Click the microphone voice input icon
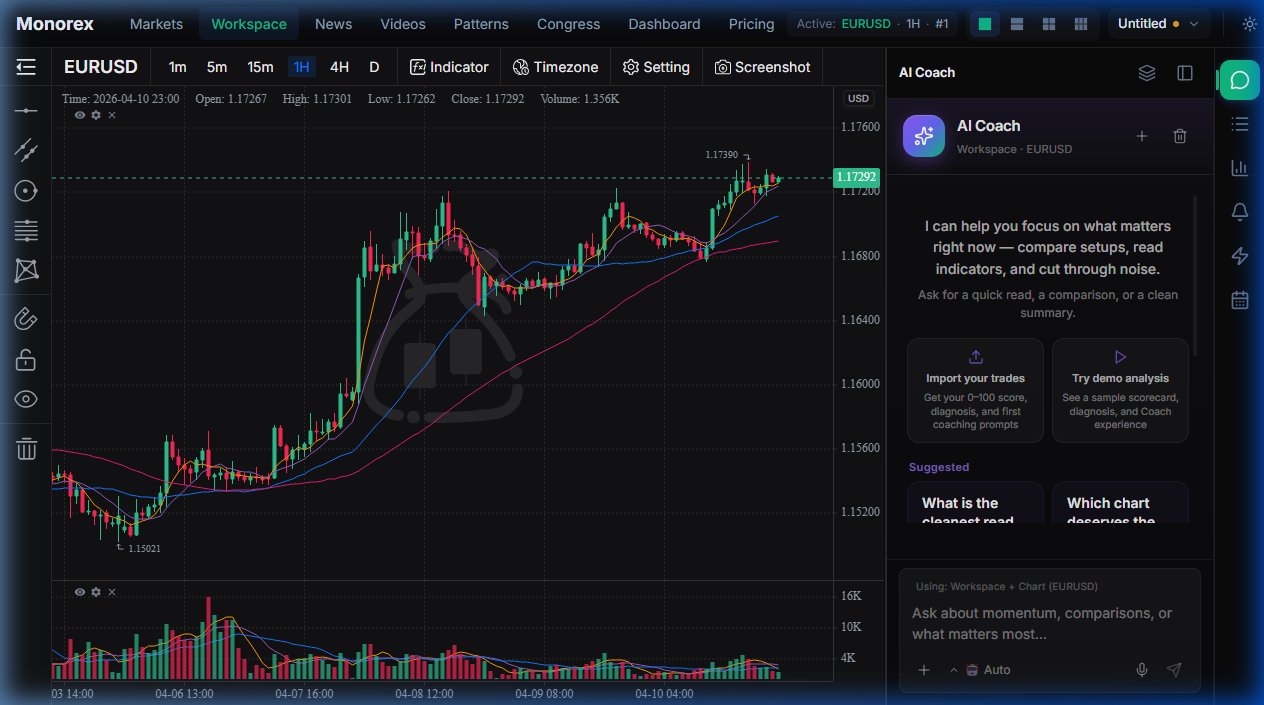Screen dimensions: 1264x705 click(x=1142, y=670)
